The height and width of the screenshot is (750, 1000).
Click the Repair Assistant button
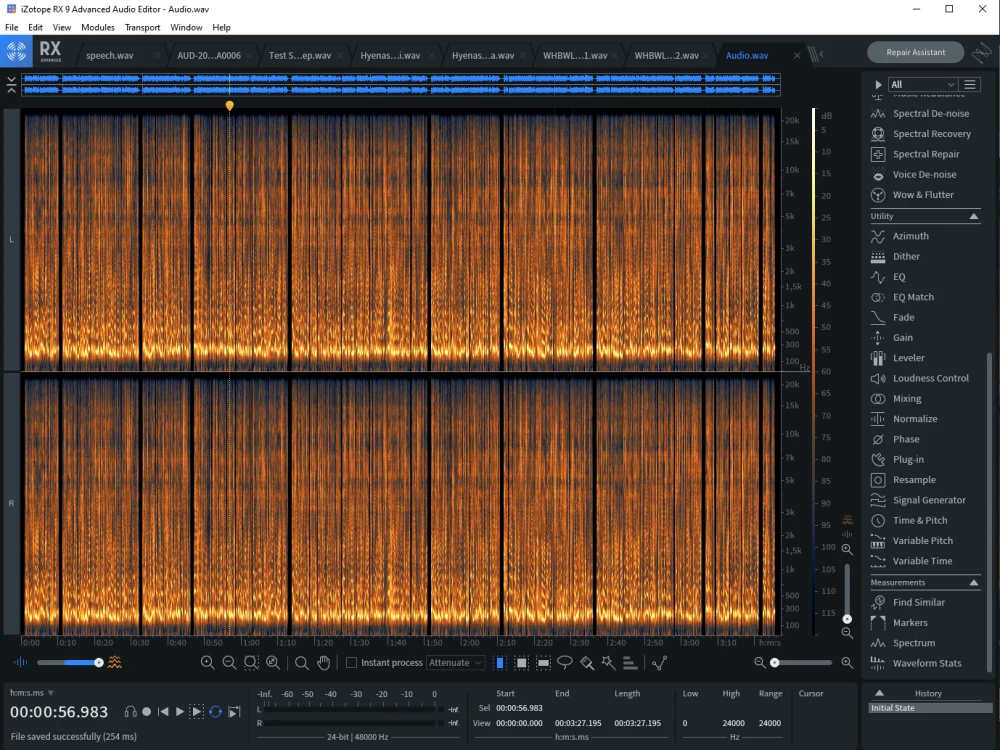coord(915,52)
